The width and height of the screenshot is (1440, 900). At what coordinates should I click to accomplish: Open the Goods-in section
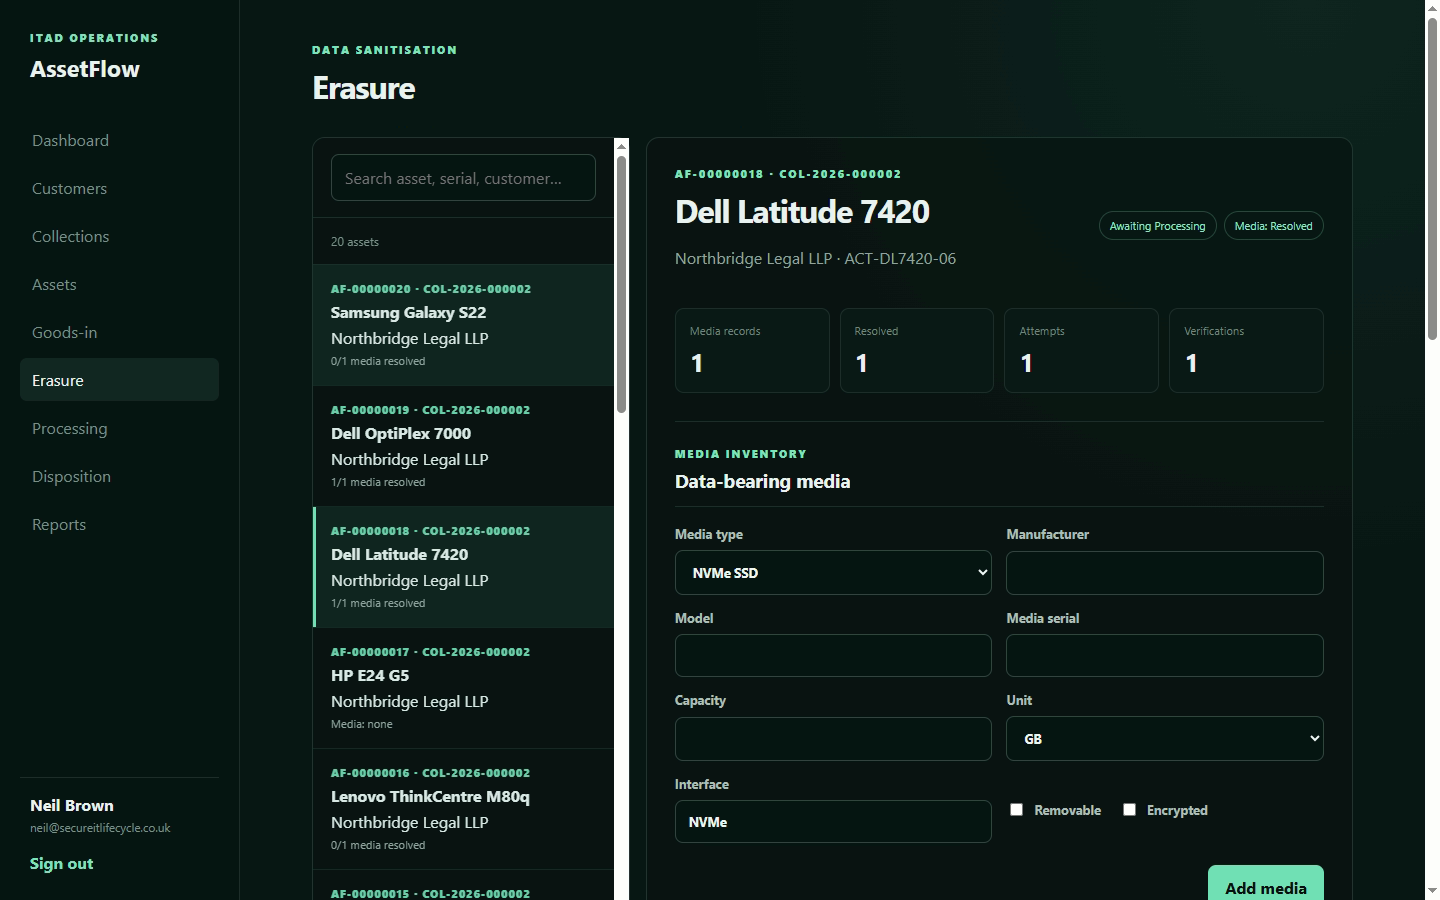point(119,333)
